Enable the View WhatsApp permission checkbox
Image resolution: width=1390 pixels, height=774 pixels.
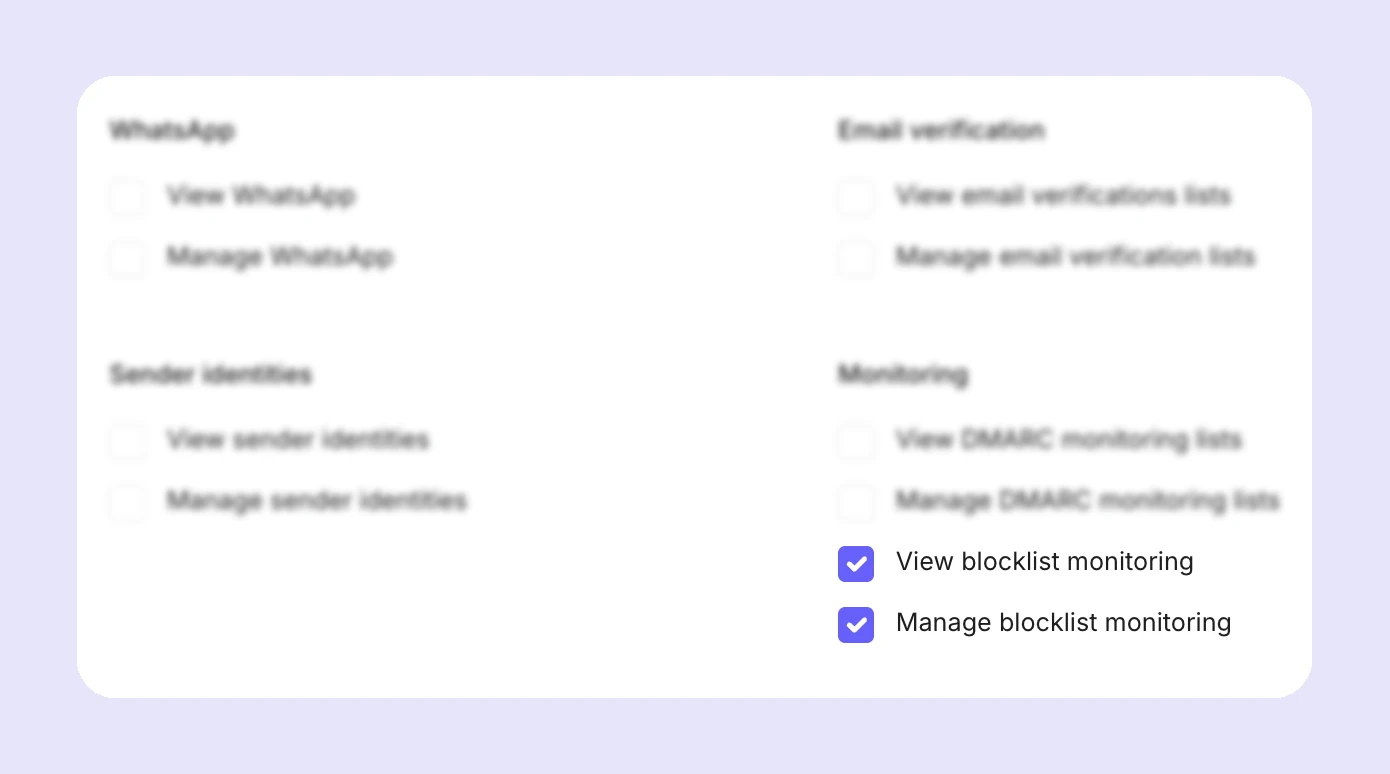click(x=126, y=197)
